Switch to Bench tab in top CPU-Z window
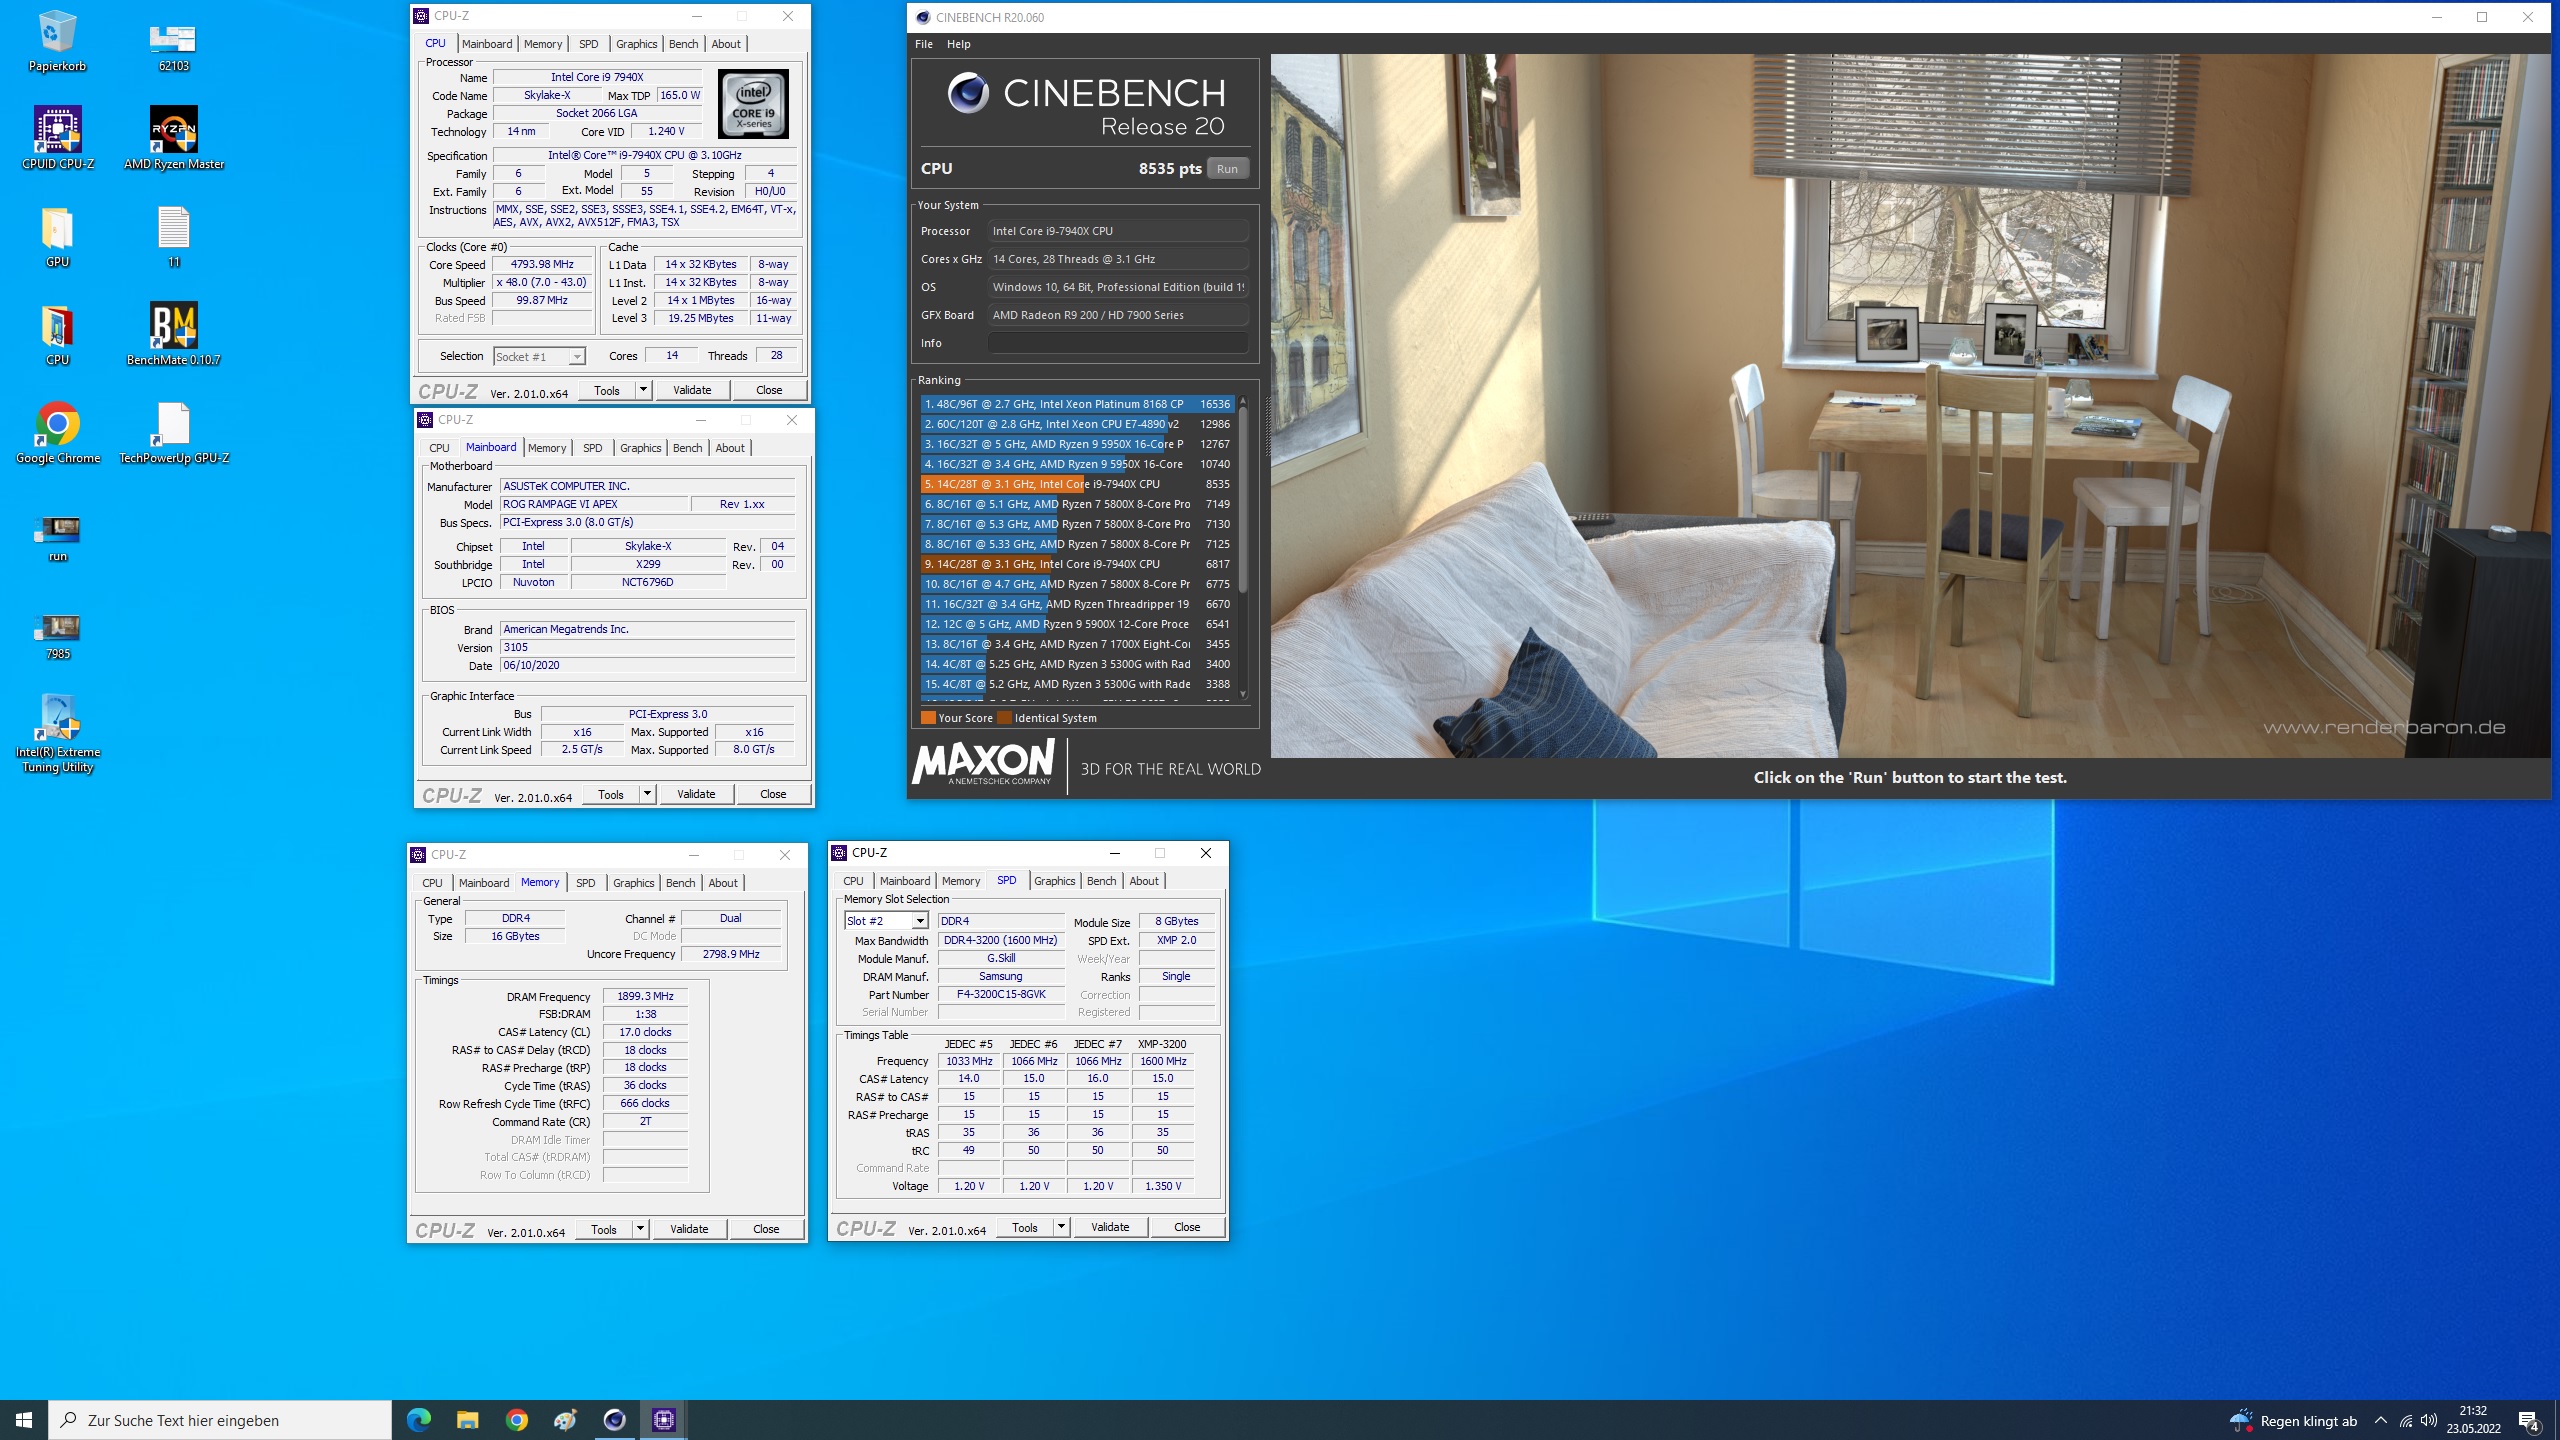Image resolution: width=2560 pixels, height=1440 pixels. pos(684,44)
